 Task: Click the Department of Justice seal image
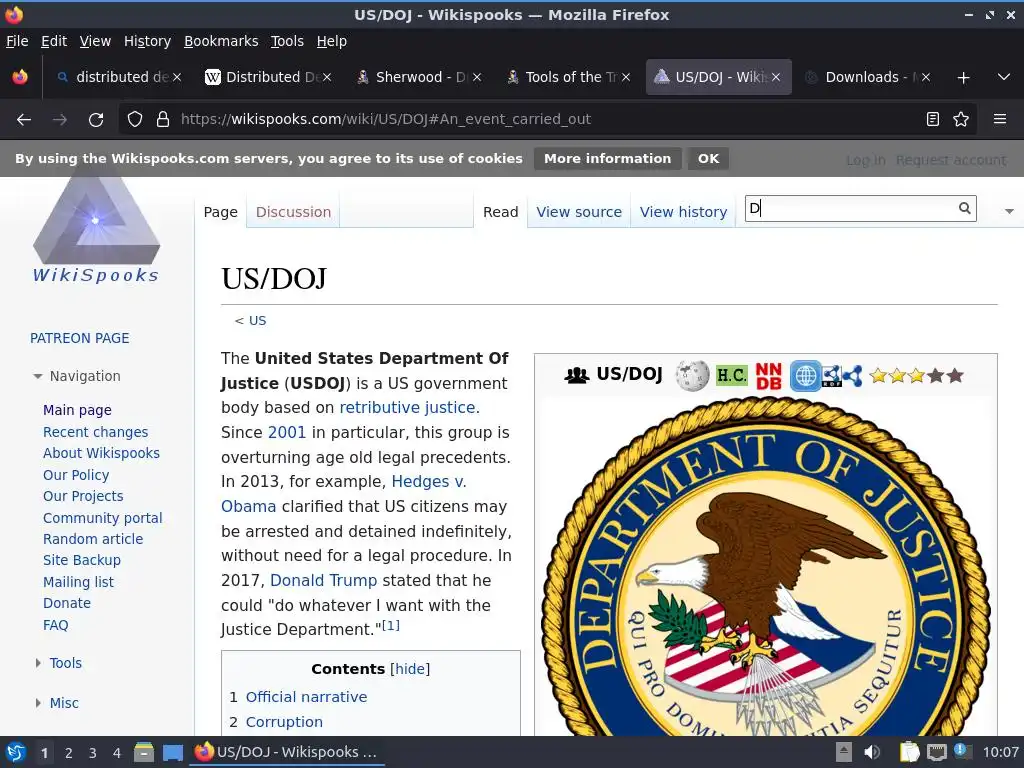[x=766, y=567]
